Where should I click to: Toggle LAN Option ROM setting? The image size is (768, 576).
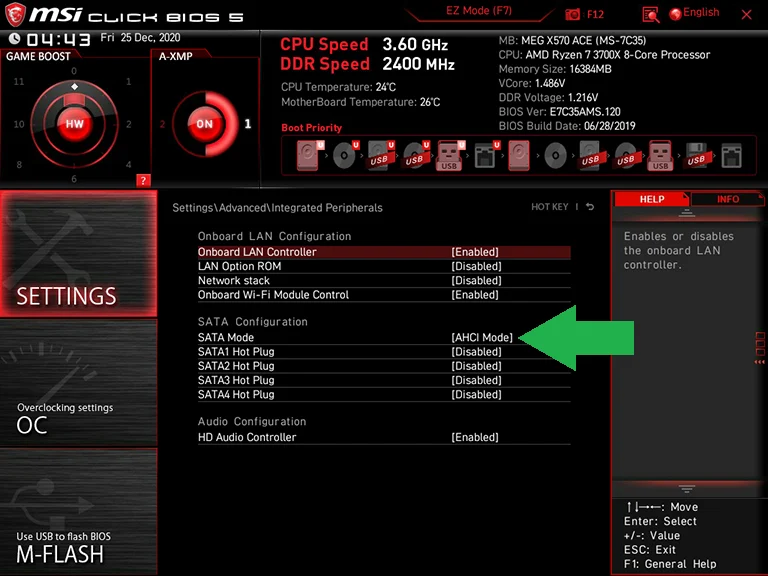pos(384,266)
